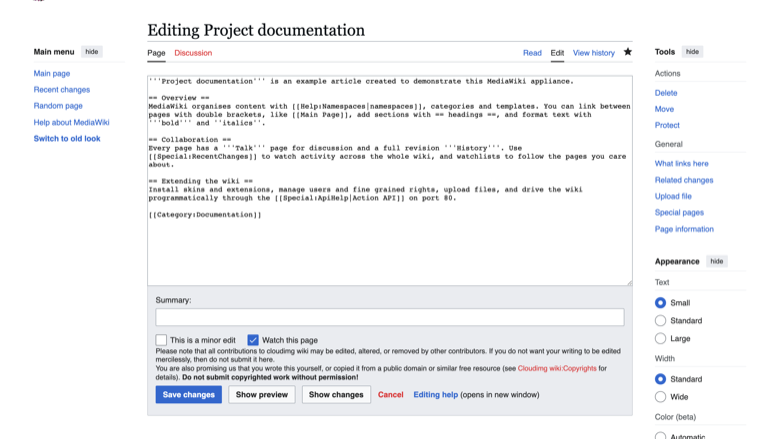This screenshot has width=780, height=439.
Task: Go to the Read tab
Action: point(532,53)
